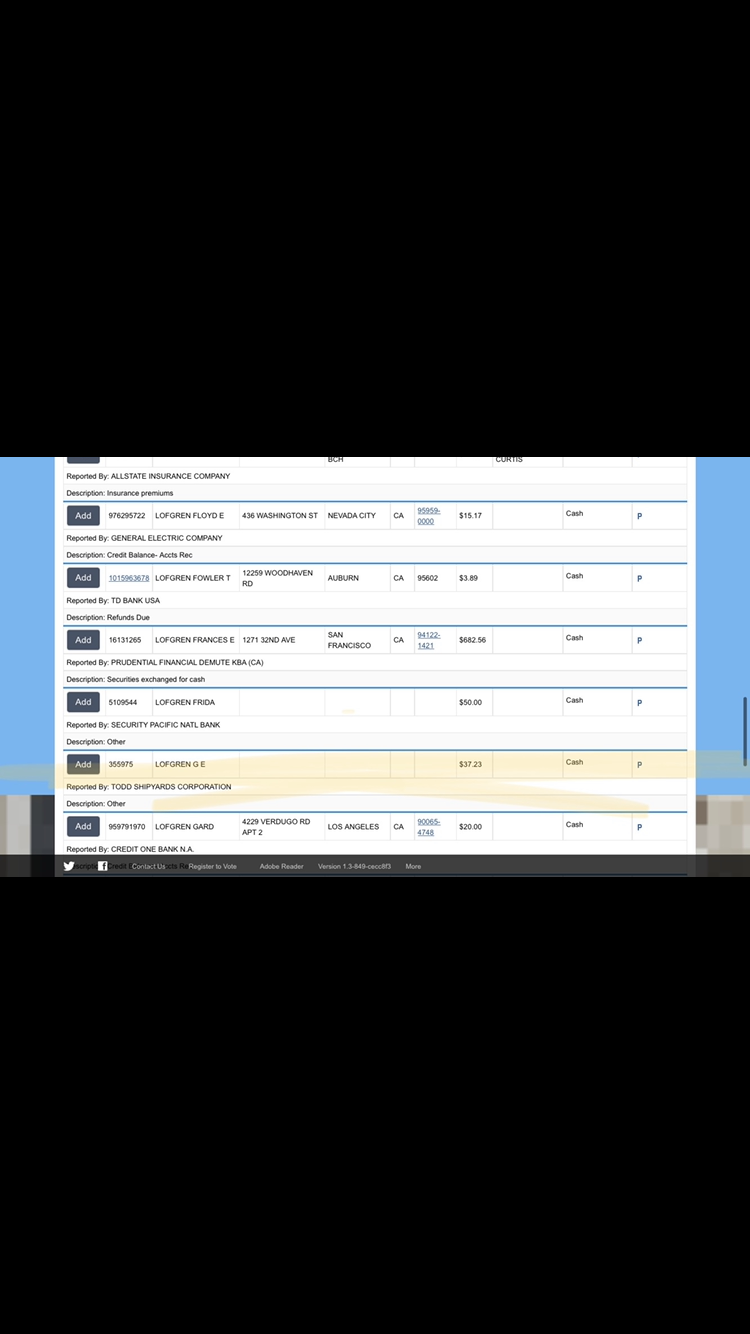Select Description: Insurance premiums

(x=120, y=493)
